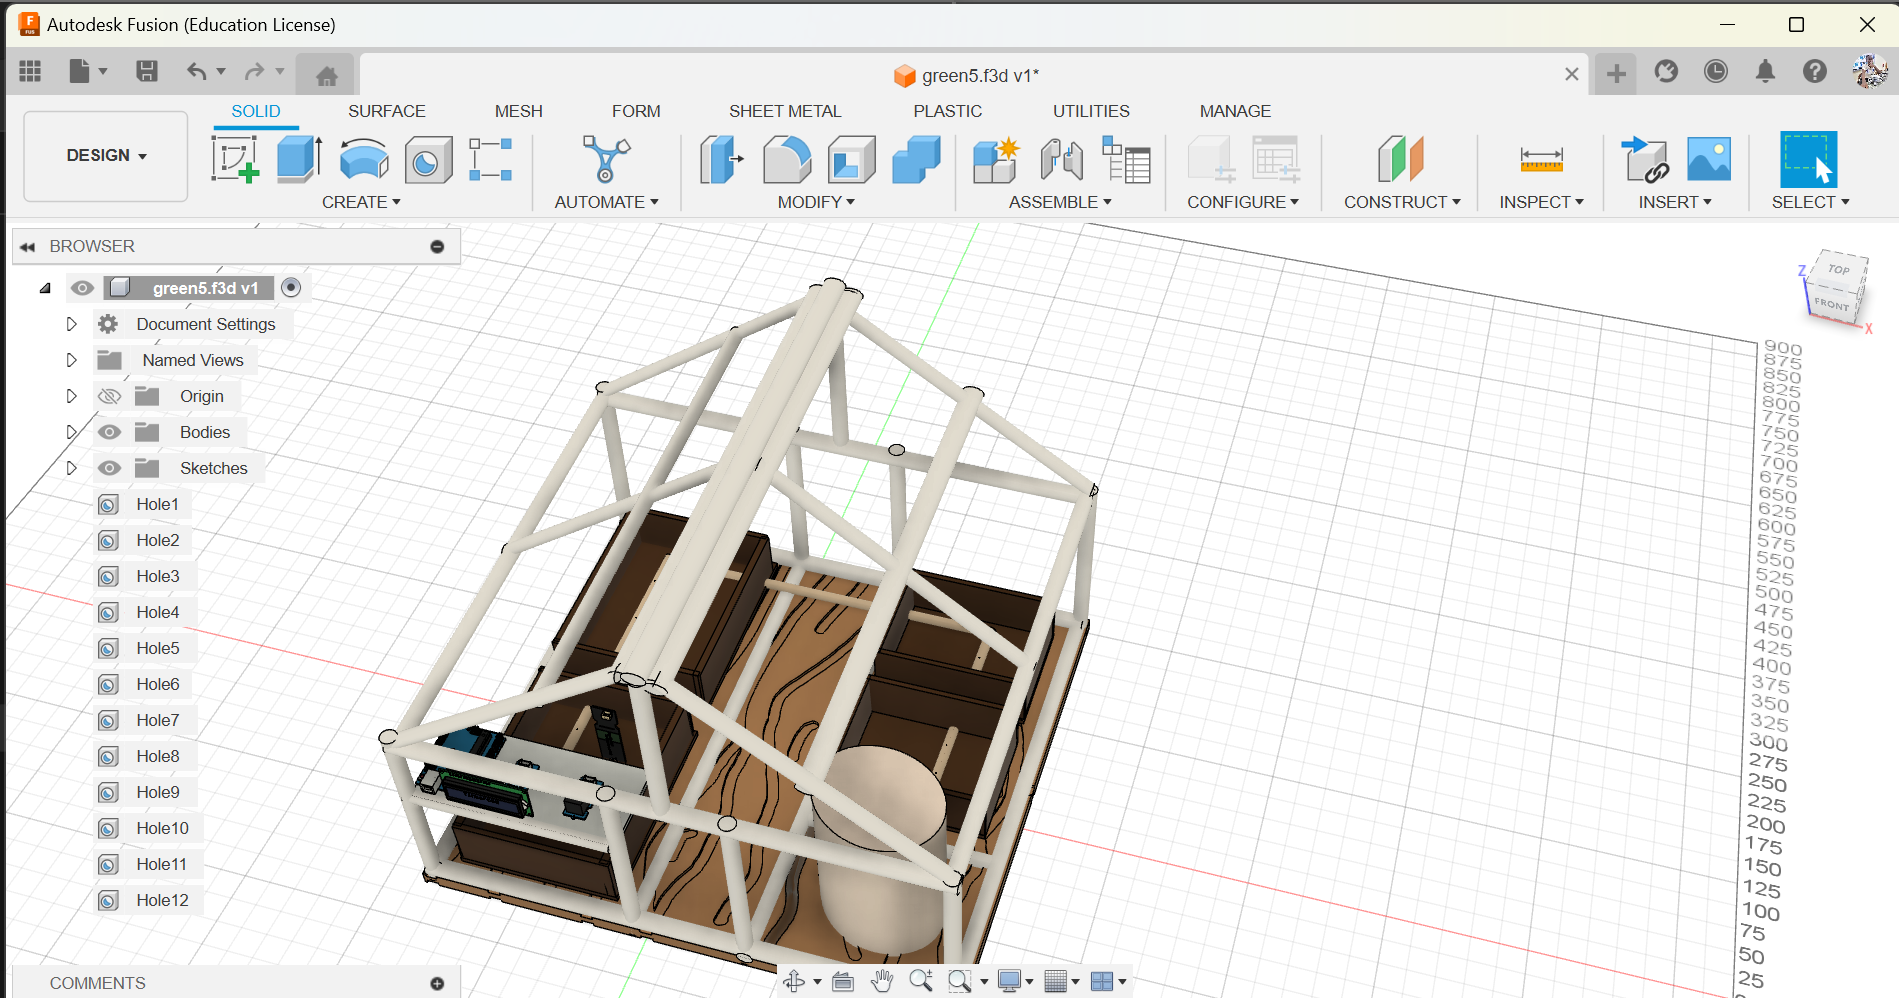Expand the Named Views folder

[x=71, y=360]
